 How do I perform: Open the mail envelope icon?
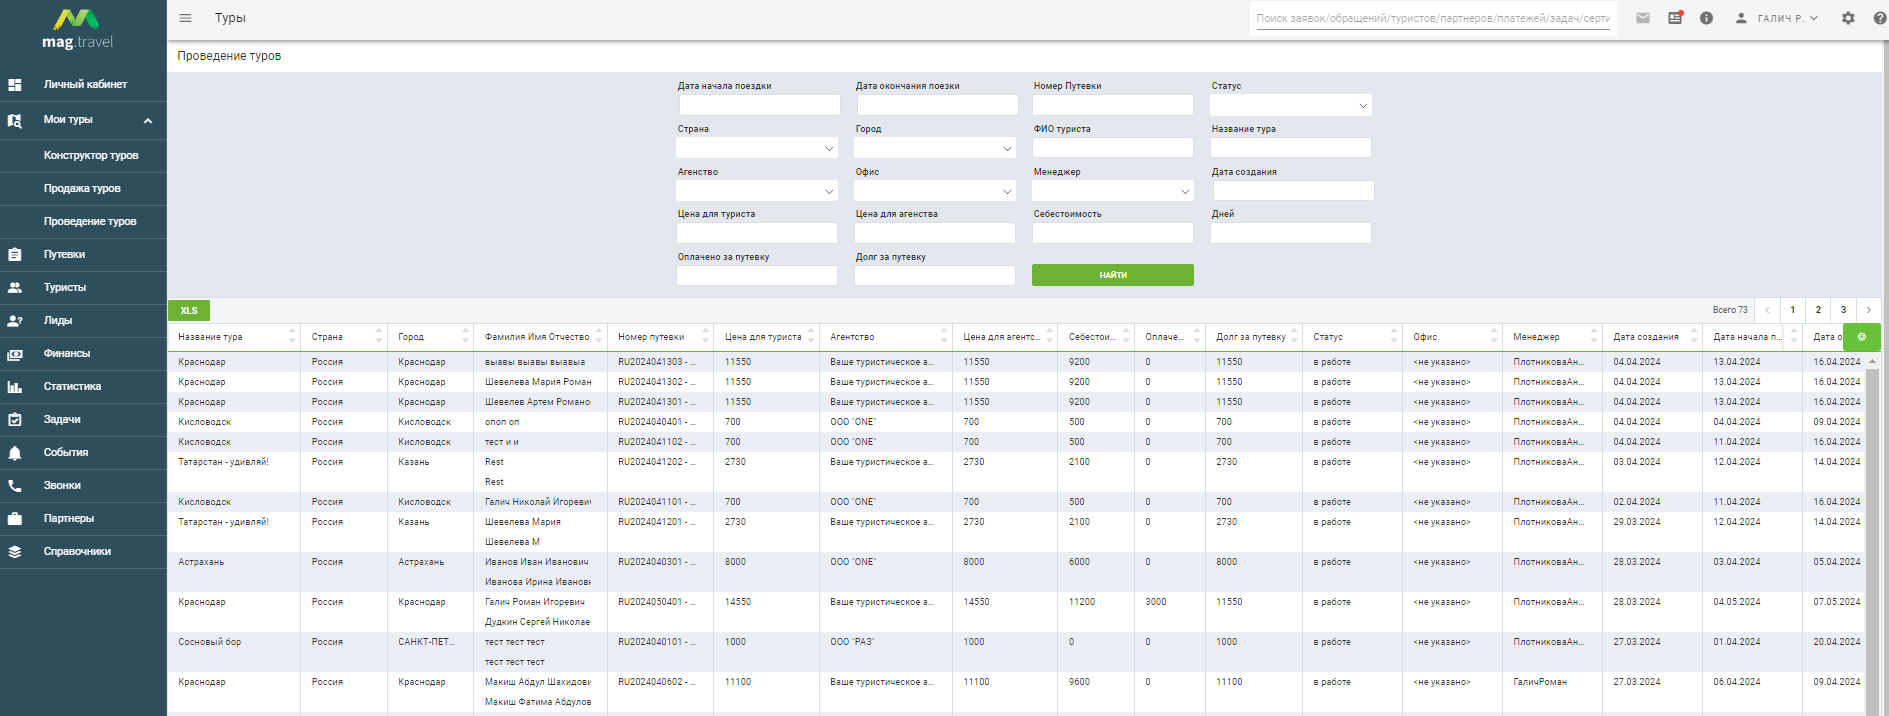pos(1643,18)
